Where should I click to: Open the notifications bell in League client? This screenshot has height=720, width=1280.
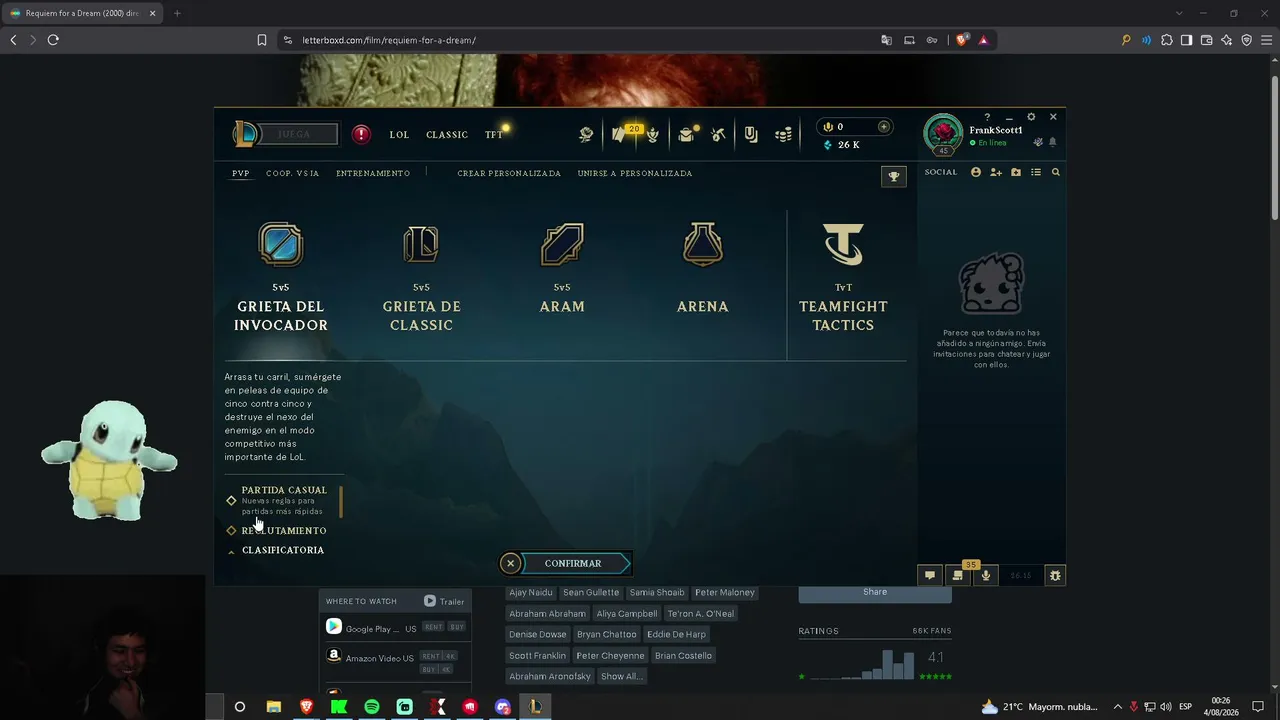pyautogui.click(x=1052, y=143)
